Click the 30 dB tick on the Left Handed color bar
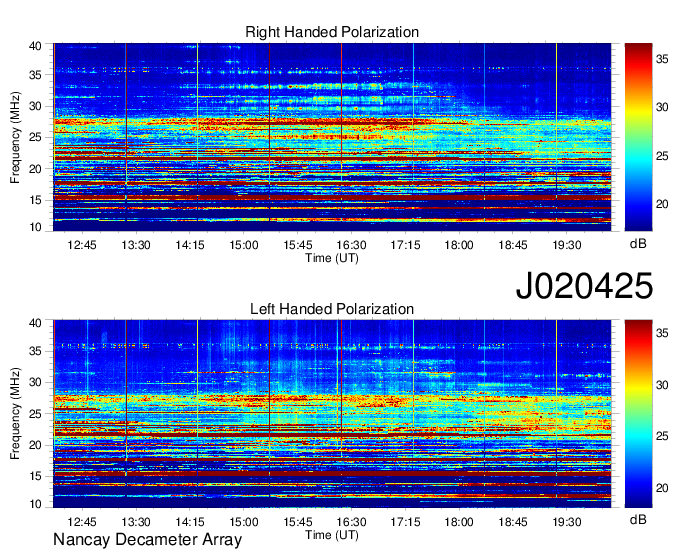Screen dimensions: 680x552 (x=662, y=385)
